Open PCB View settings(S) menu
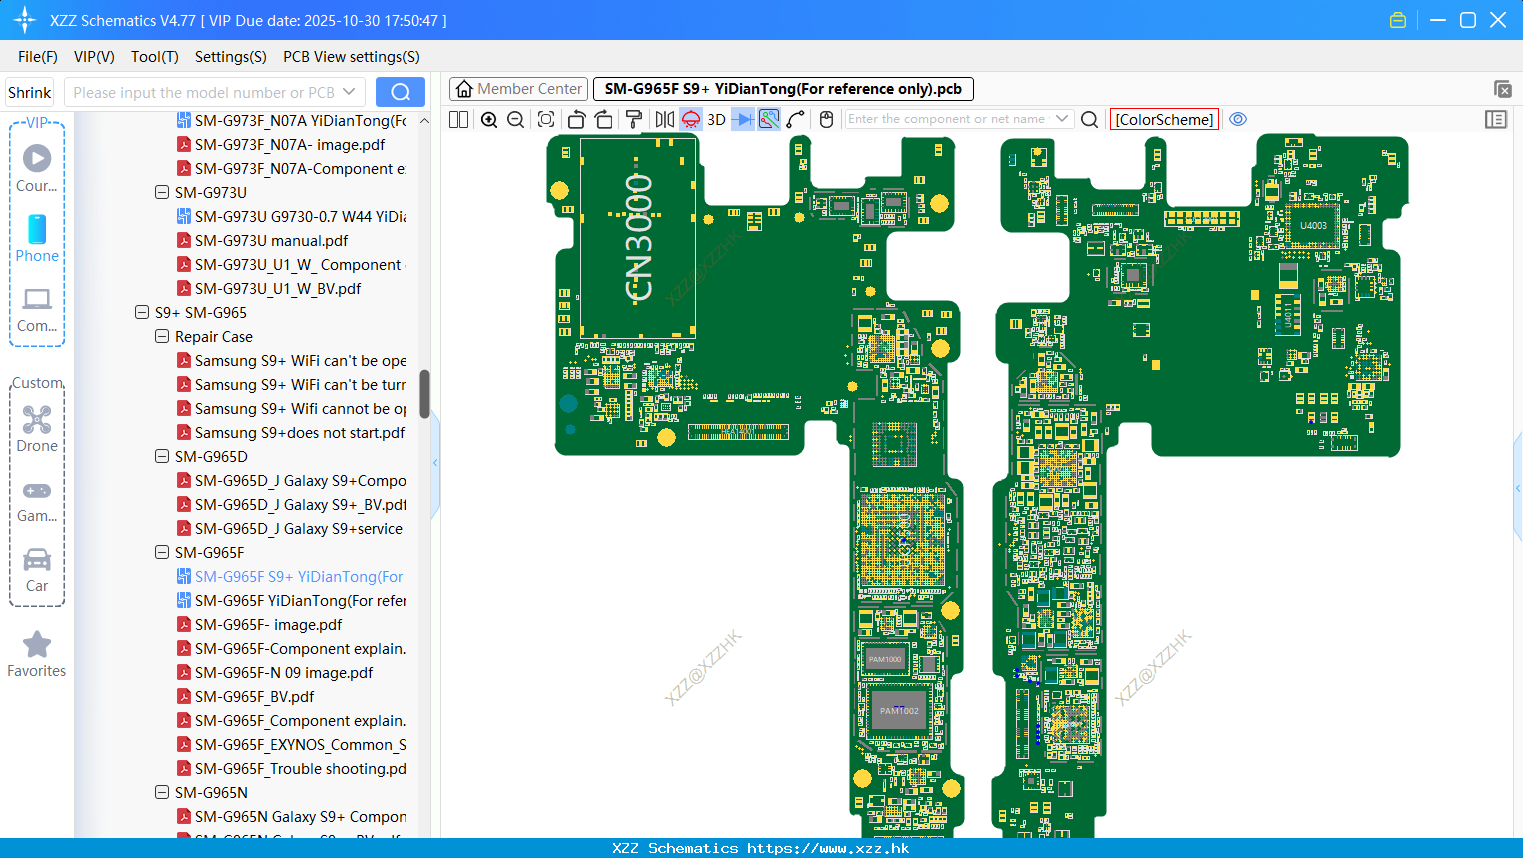1523x858 pixels. (x=351, y=57)
